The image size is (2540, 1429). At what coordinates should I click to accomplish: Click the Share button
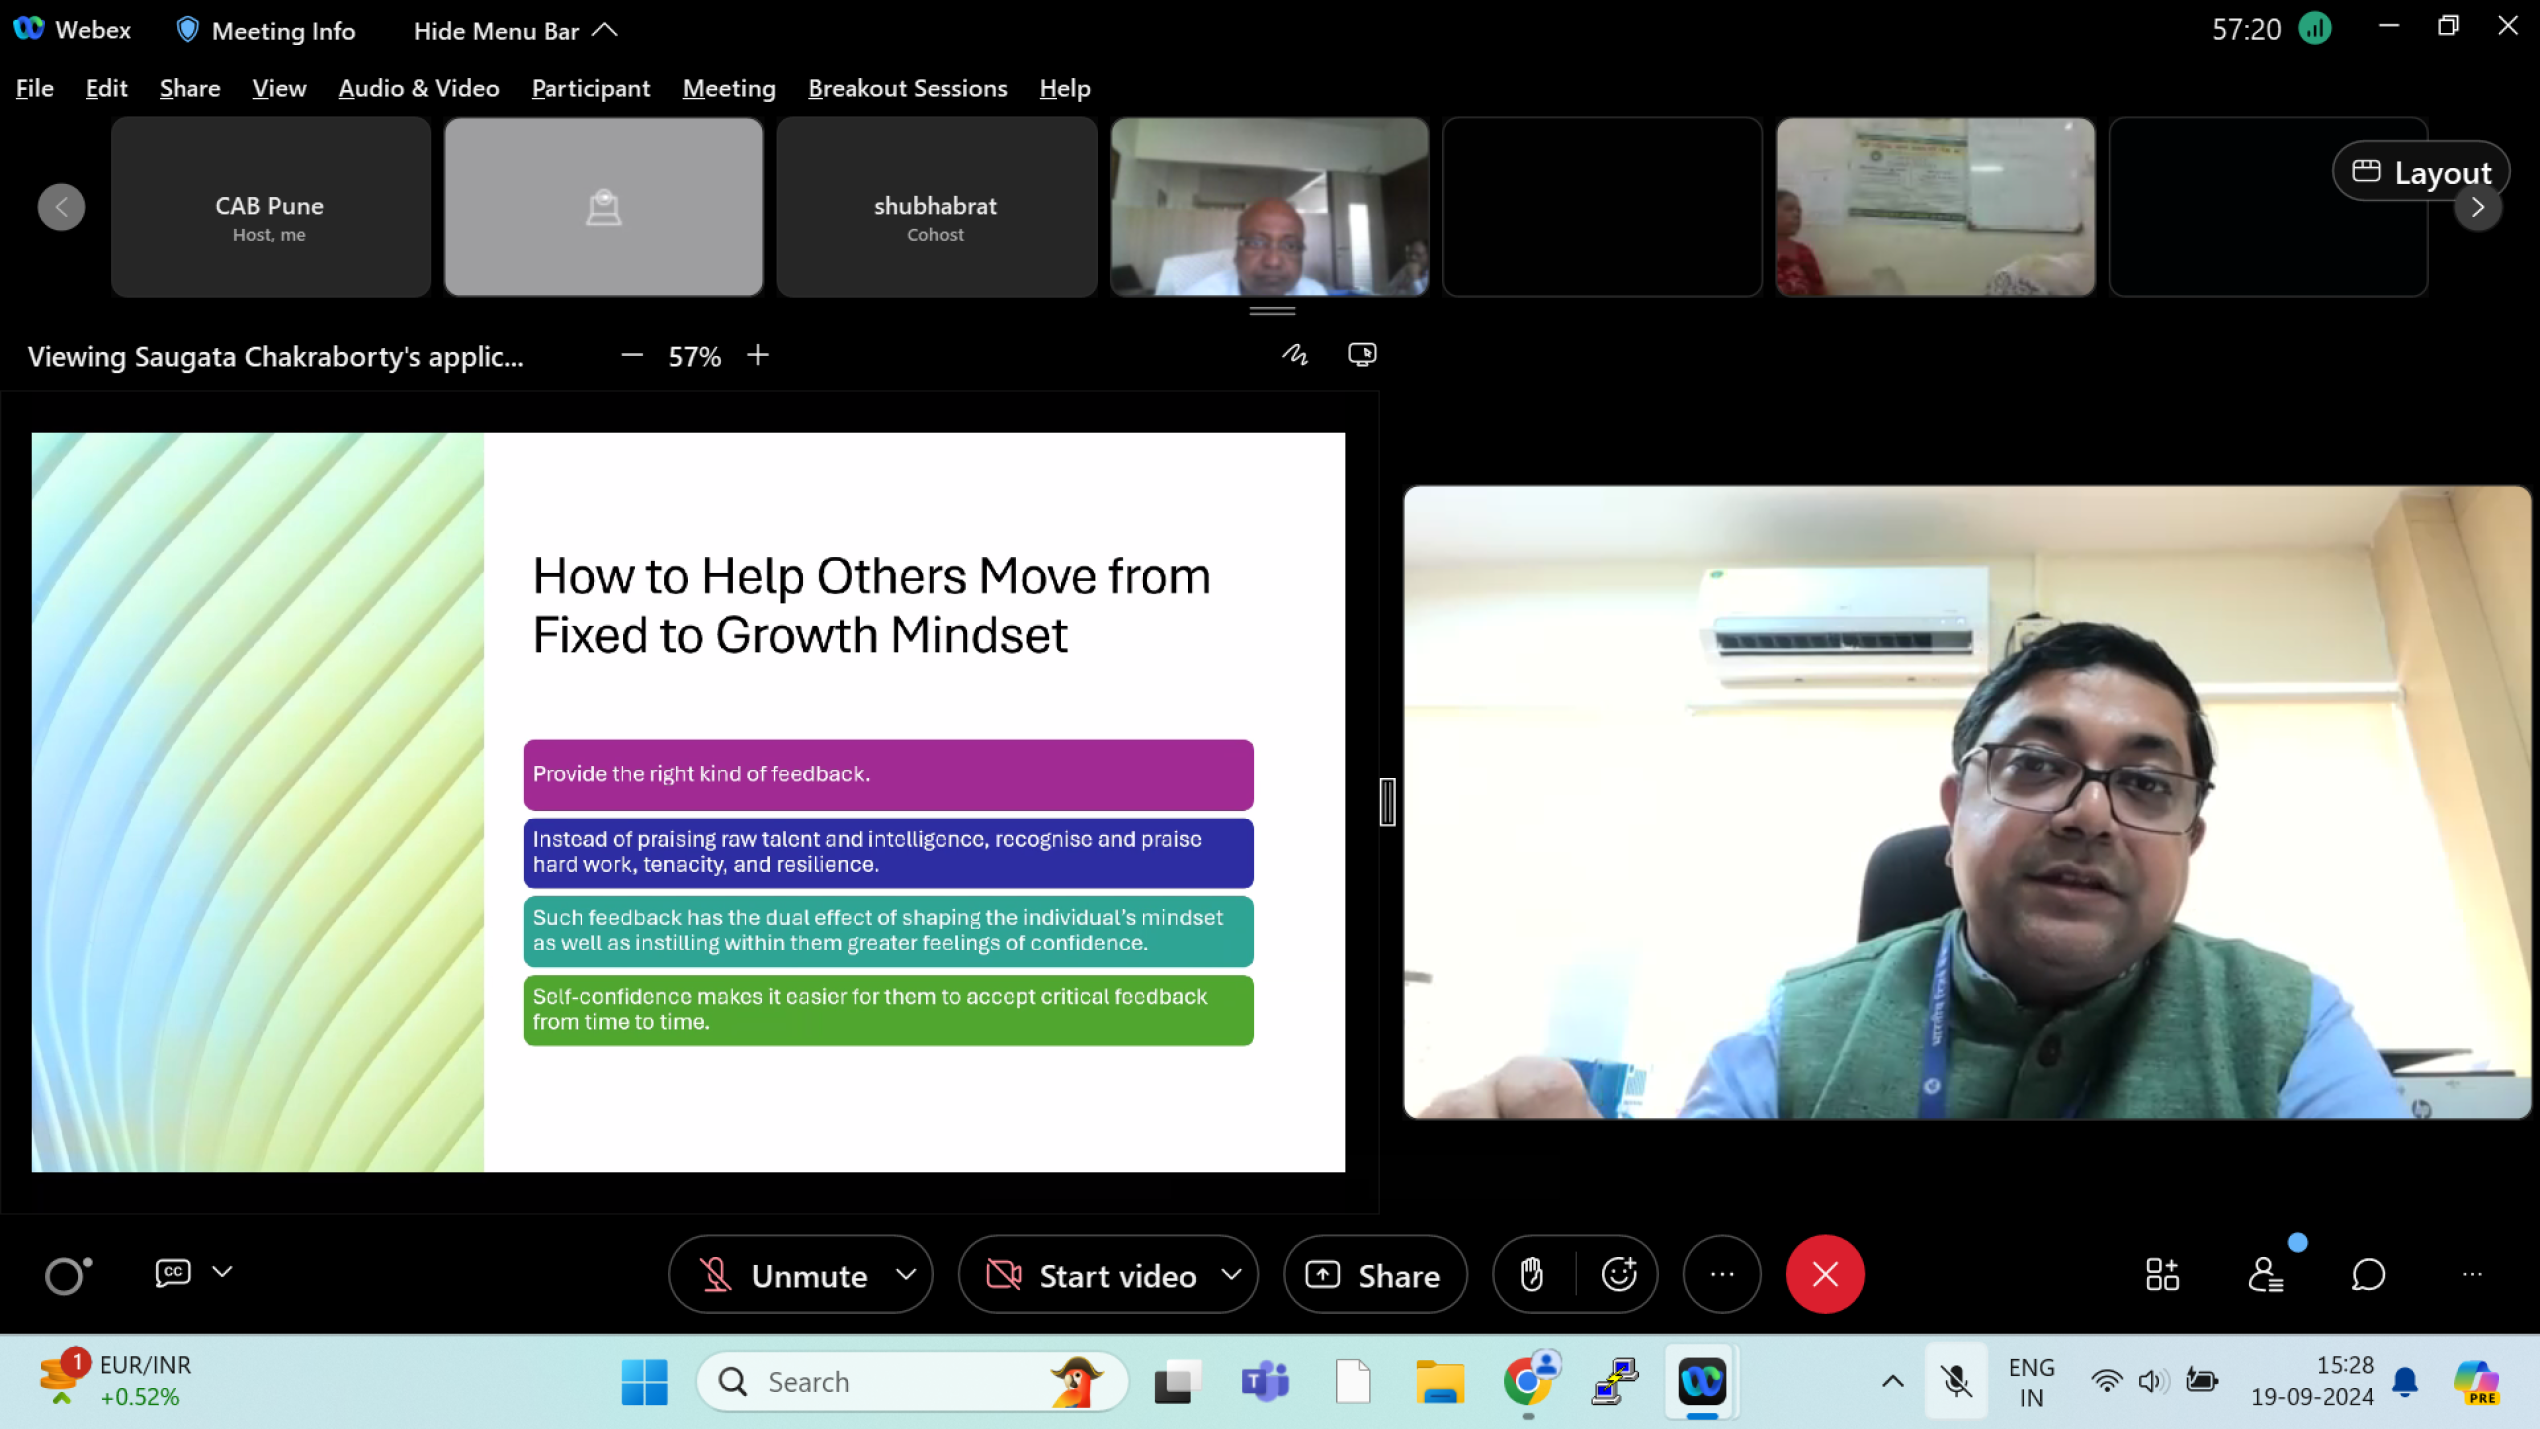(x=1375, y=1275)
